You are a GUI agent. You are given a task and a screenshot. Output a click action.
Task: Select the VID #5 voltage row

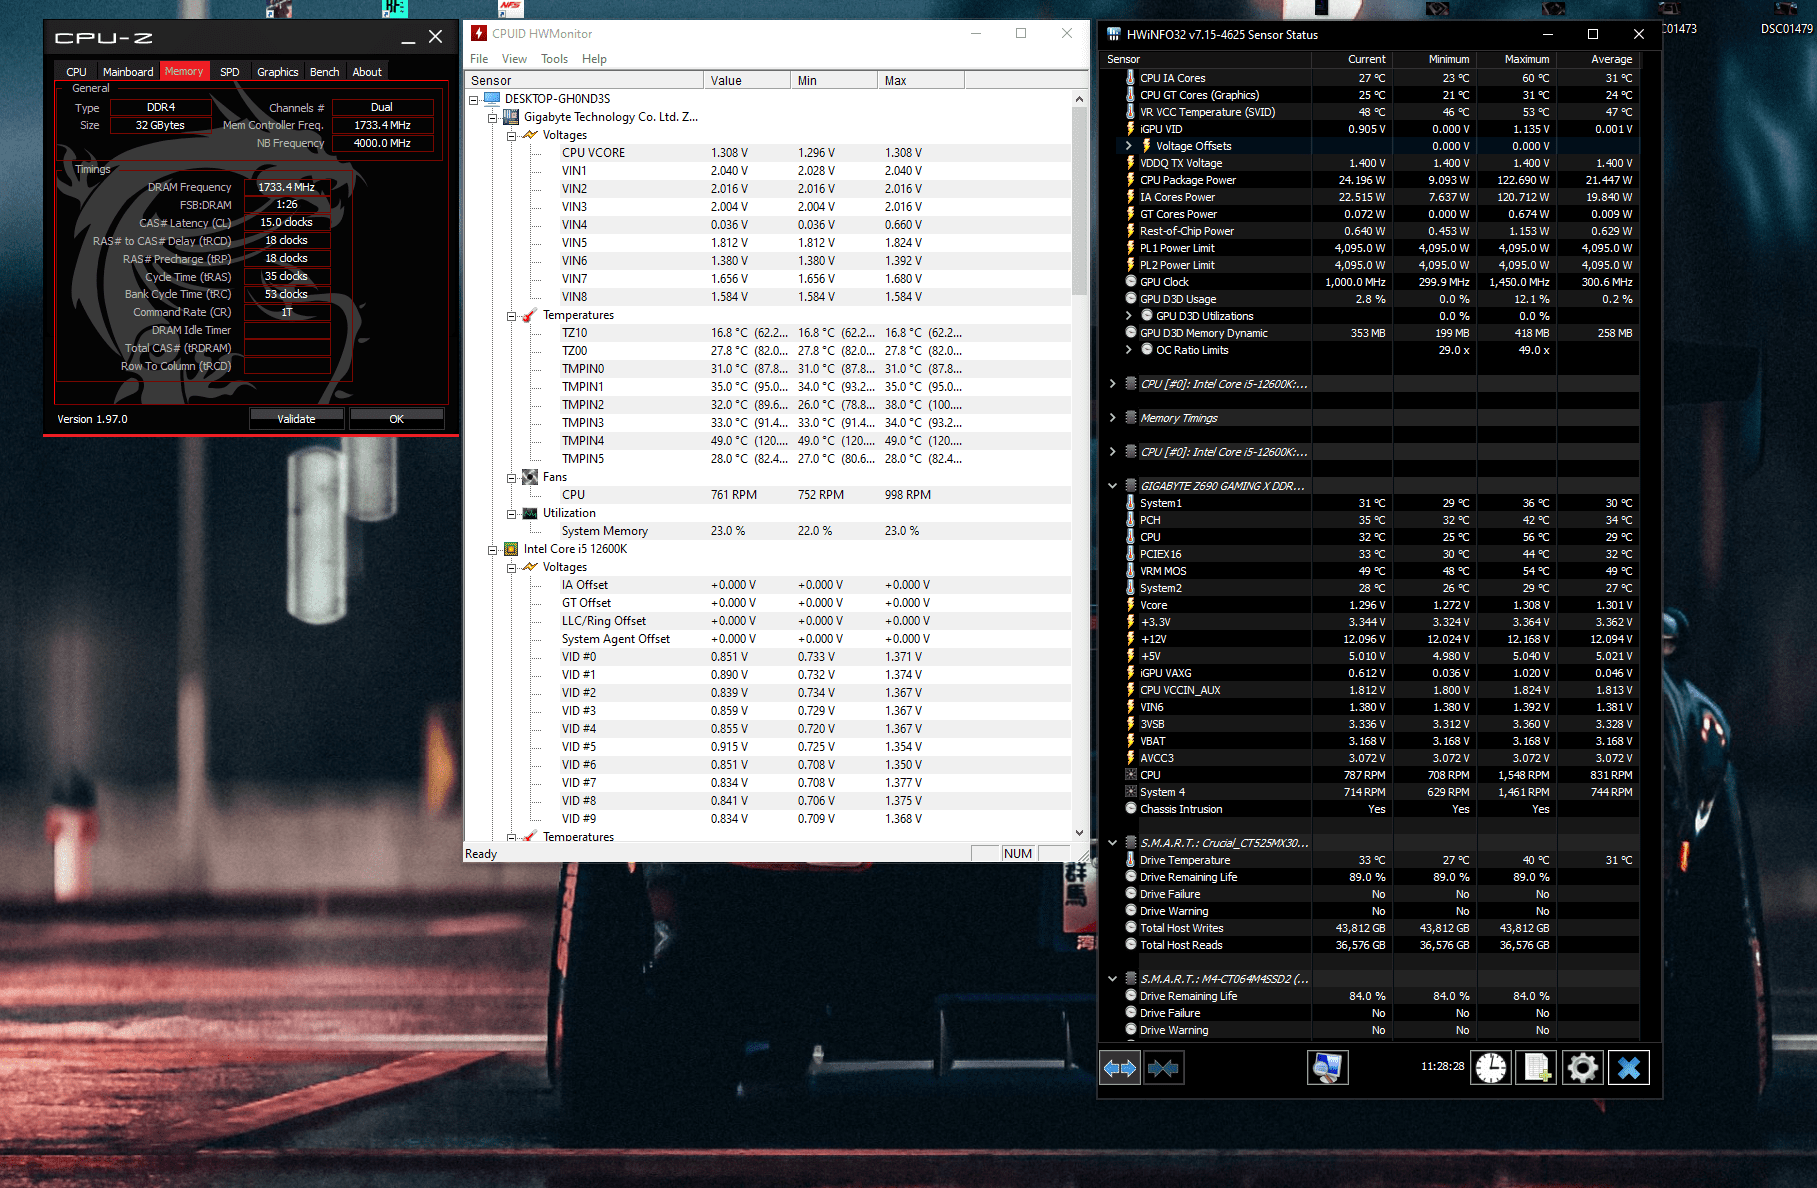(x=769, y=747)
